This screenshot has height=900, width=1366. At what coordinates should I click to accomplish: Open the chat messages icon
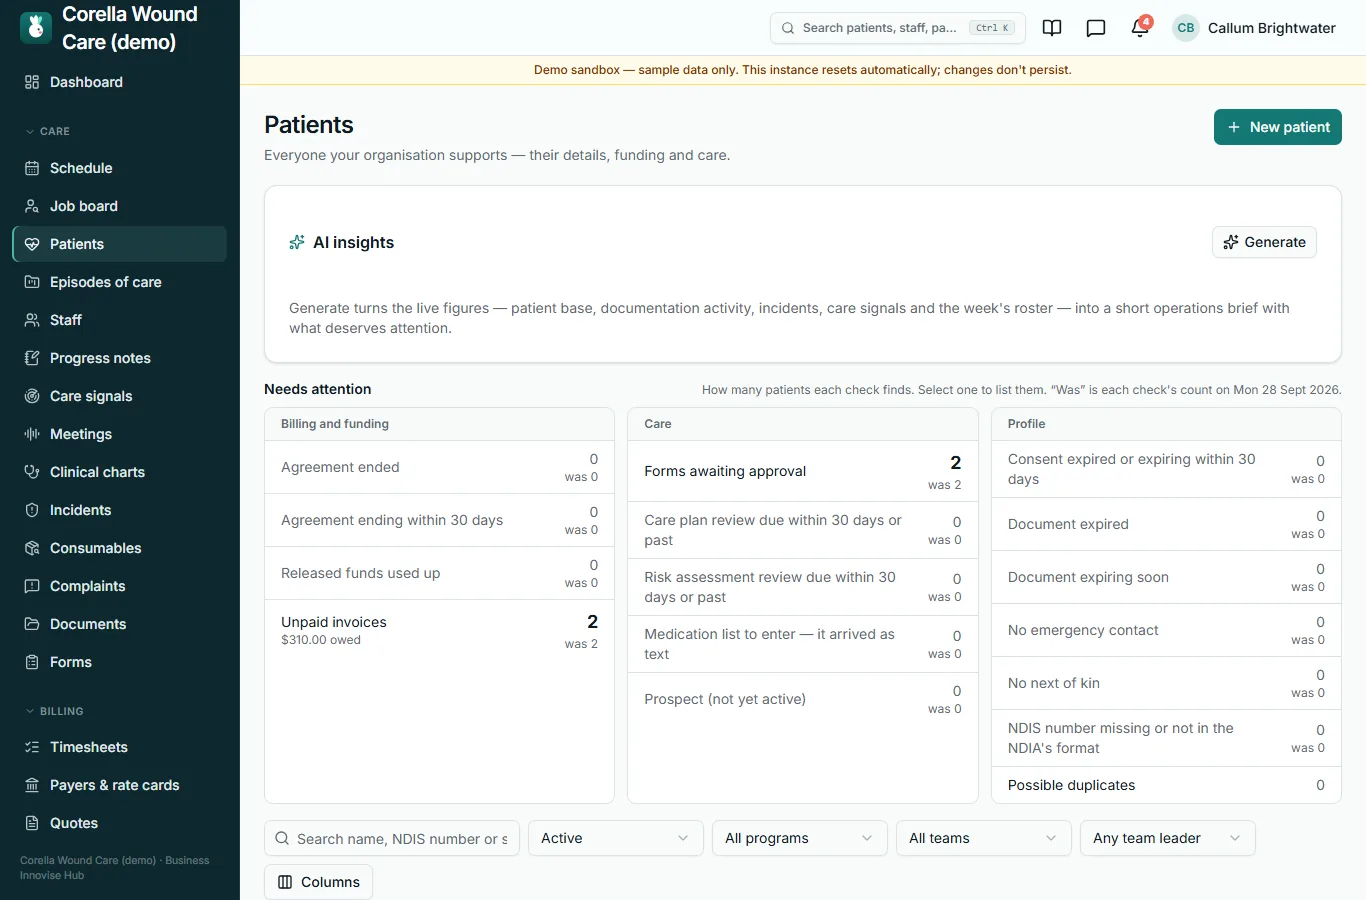tap(1096, 28)
